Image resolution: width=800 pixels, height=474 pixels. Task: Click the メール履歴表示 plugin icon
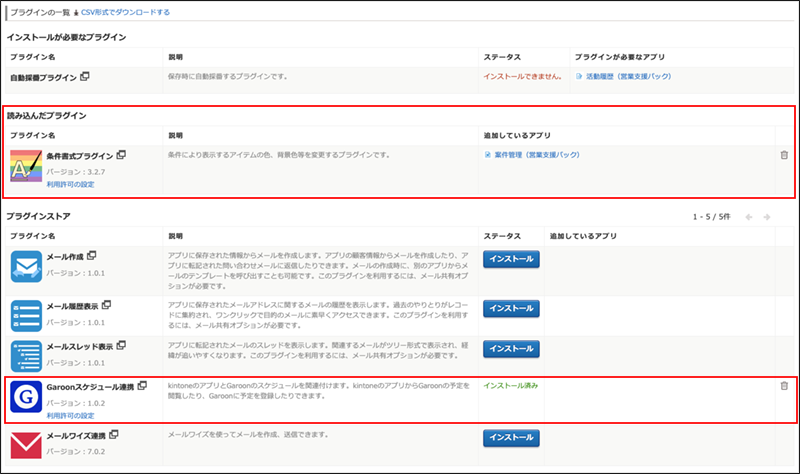[x=26, y=316]
